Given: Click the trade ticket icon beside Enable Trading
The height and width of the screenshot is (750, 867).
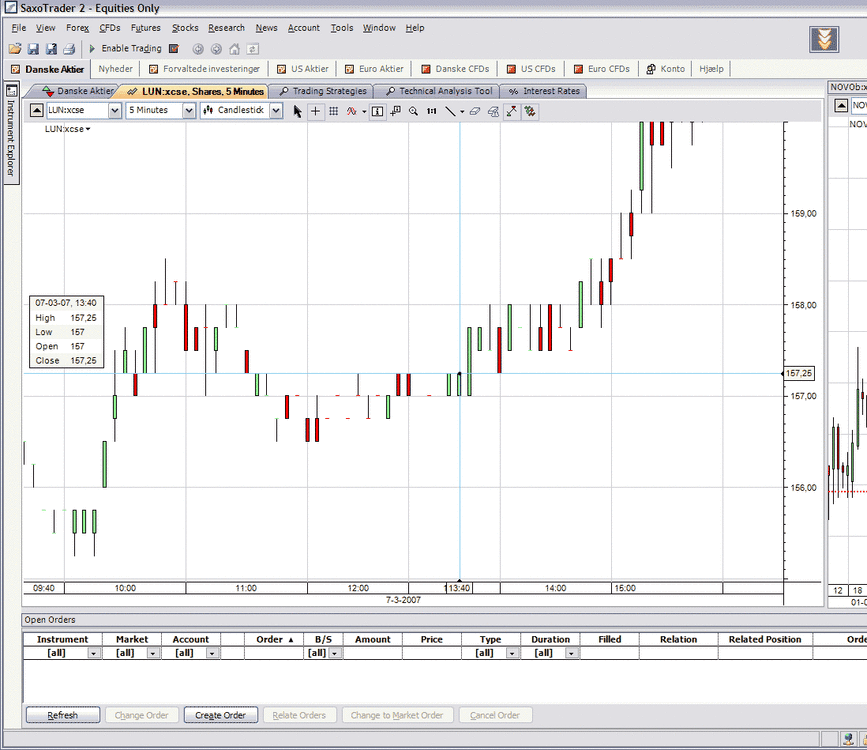Looking at the screenshot, I should [174, 49].
